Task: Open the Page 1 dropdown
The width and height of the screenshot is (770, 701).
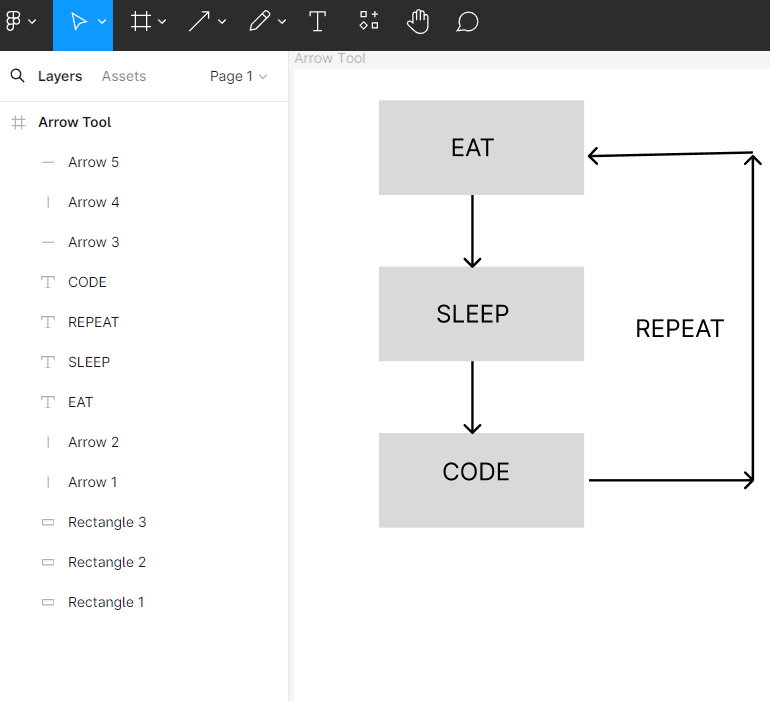Action: point(238,76)
